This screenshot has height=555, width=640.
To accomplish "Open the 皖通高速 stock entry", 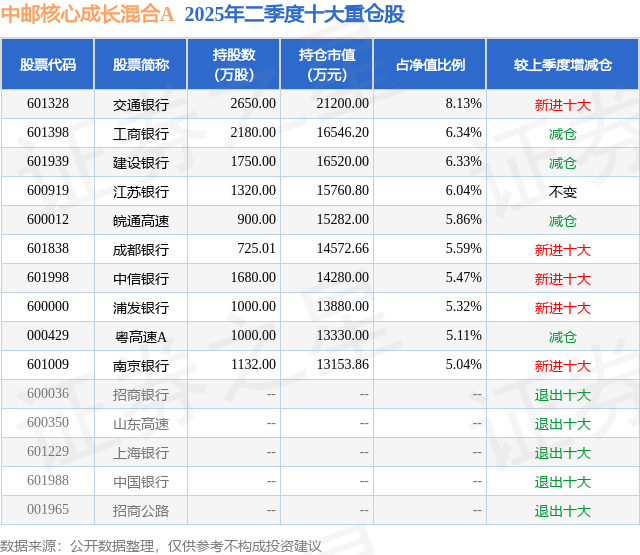I will 141,221.
